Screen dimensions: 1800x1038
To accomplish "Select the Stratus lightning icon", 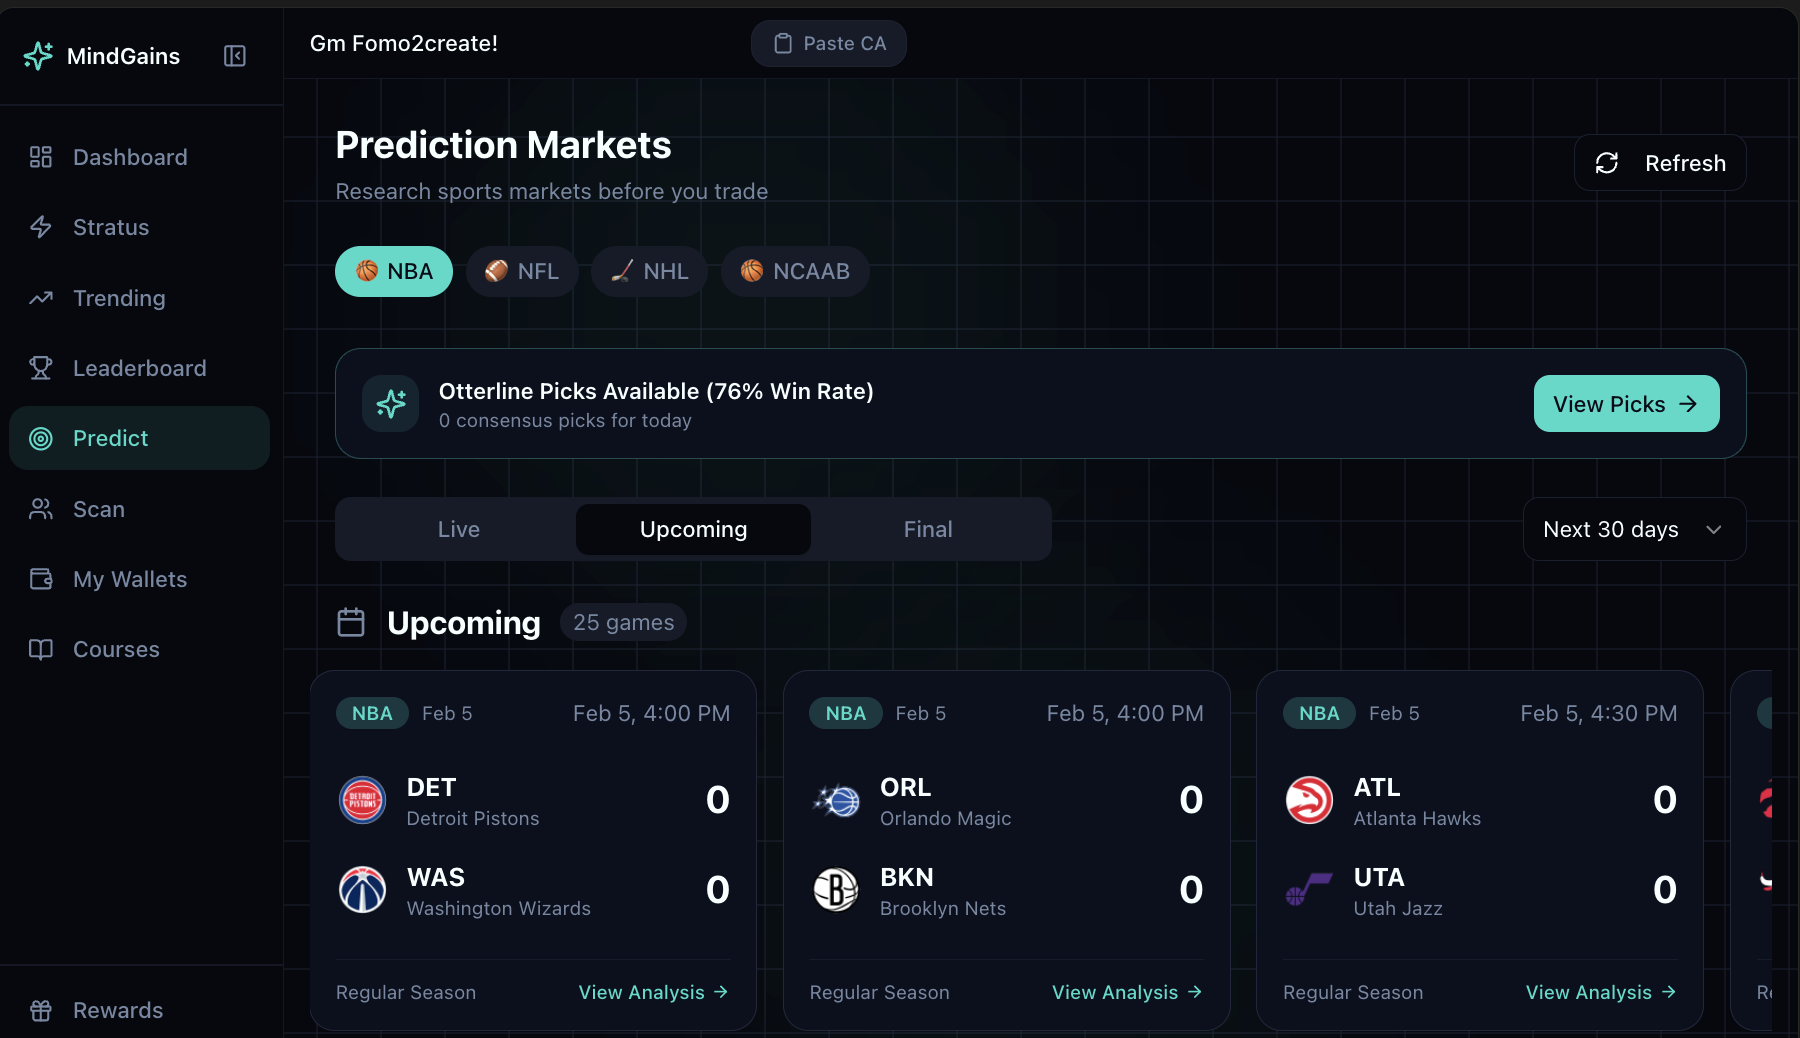I will tap(40, 227).
